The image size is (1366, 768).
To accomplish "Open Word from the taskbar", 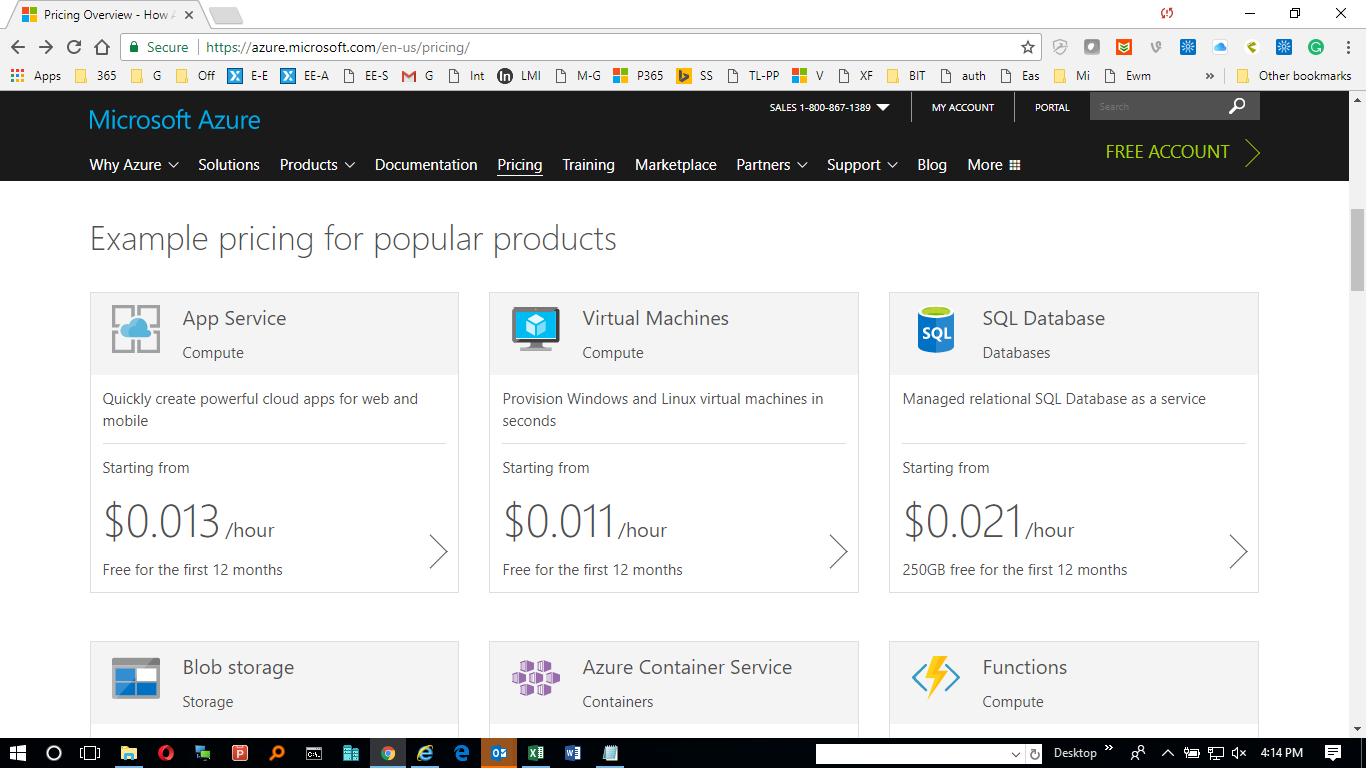I will pyautogui.click(x=573, y=753).
